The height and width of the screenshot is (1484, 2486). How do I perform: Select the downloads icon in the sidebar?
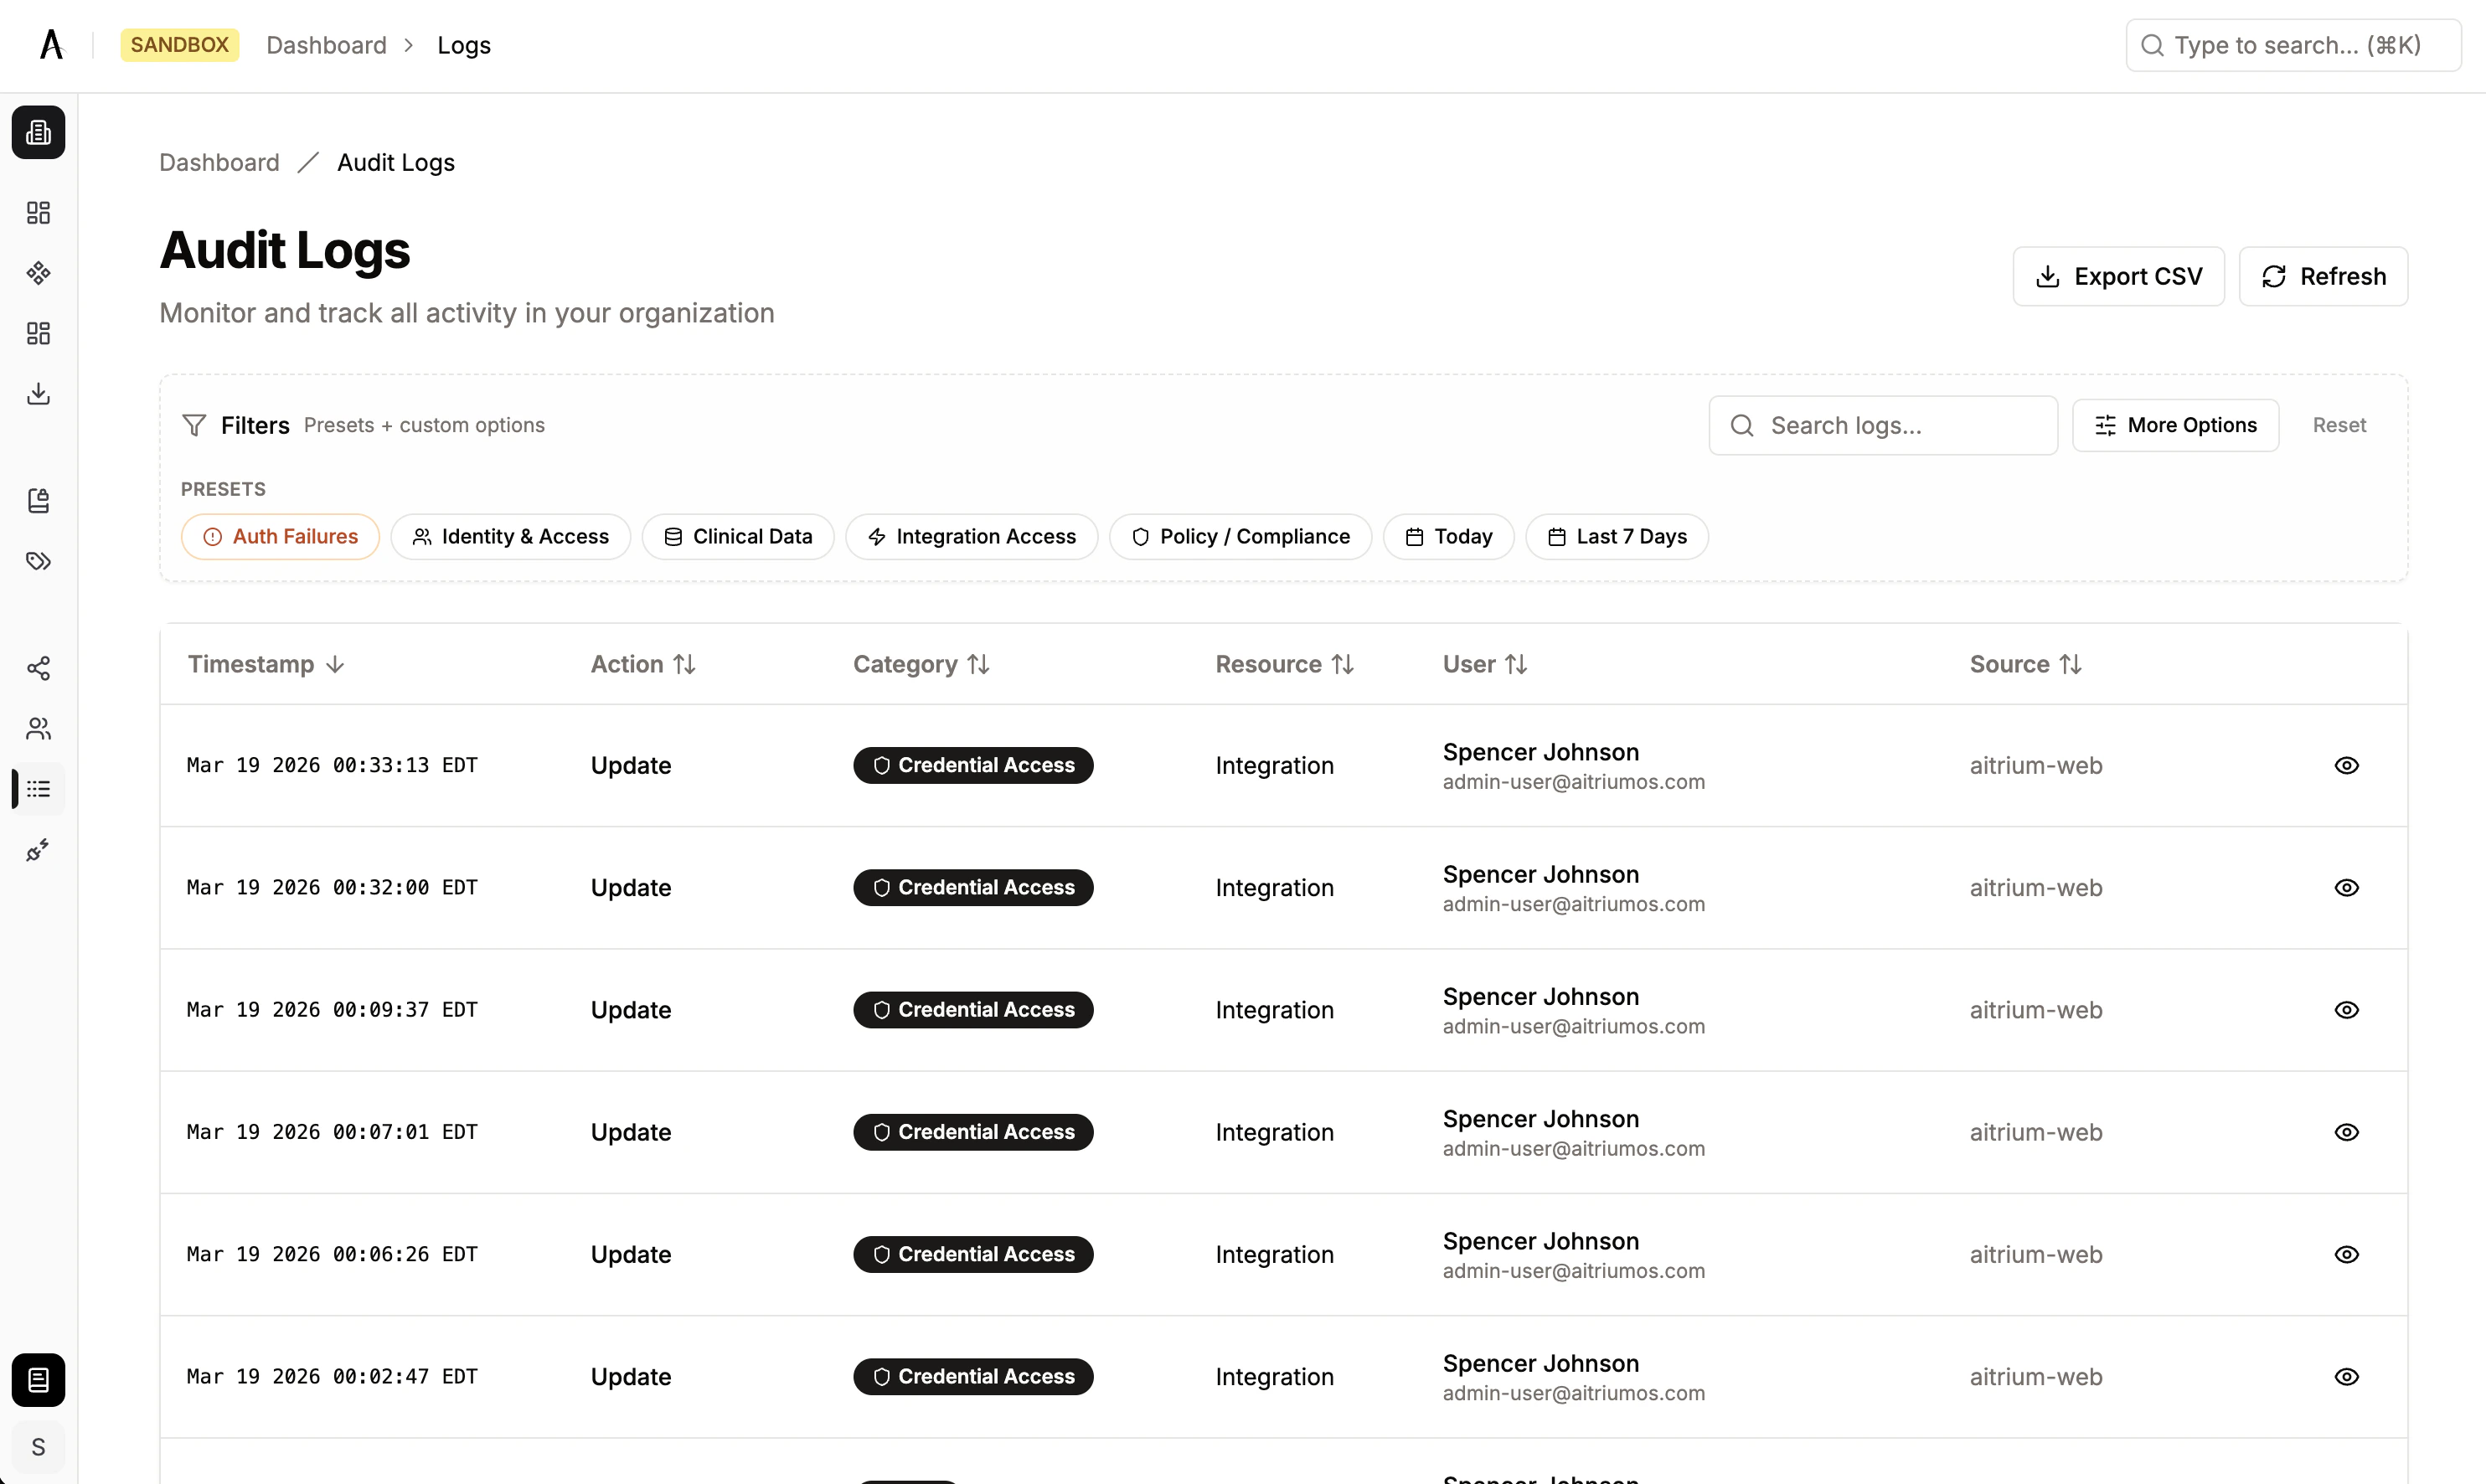(38, 393)
